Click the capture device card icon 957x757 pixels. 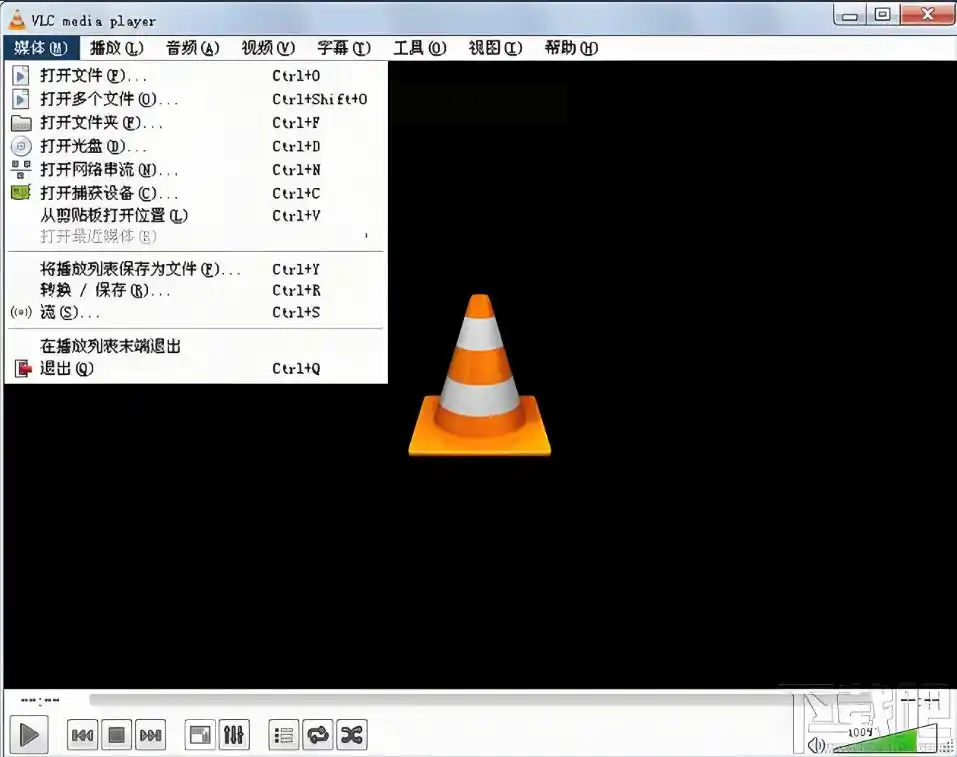[x=21, y=194]
